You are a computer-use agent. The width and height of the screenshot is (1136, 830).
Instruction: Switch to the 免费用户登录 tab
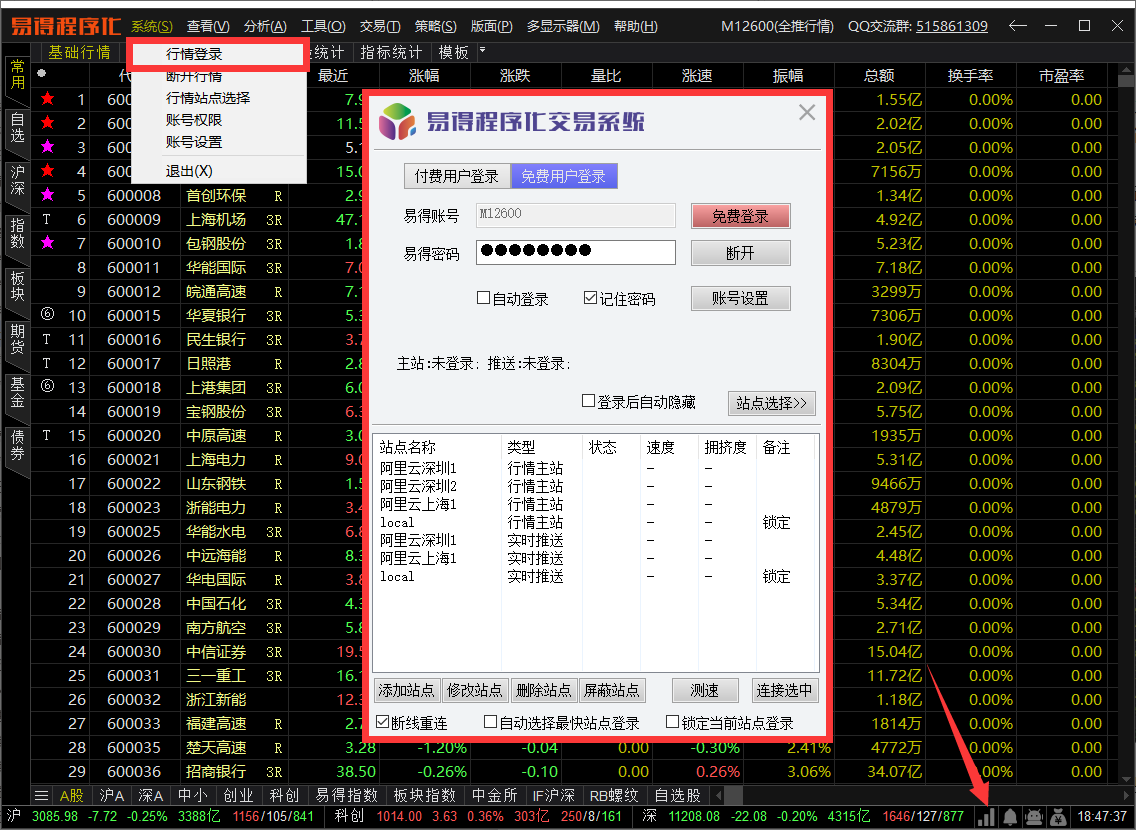[564, 176]
